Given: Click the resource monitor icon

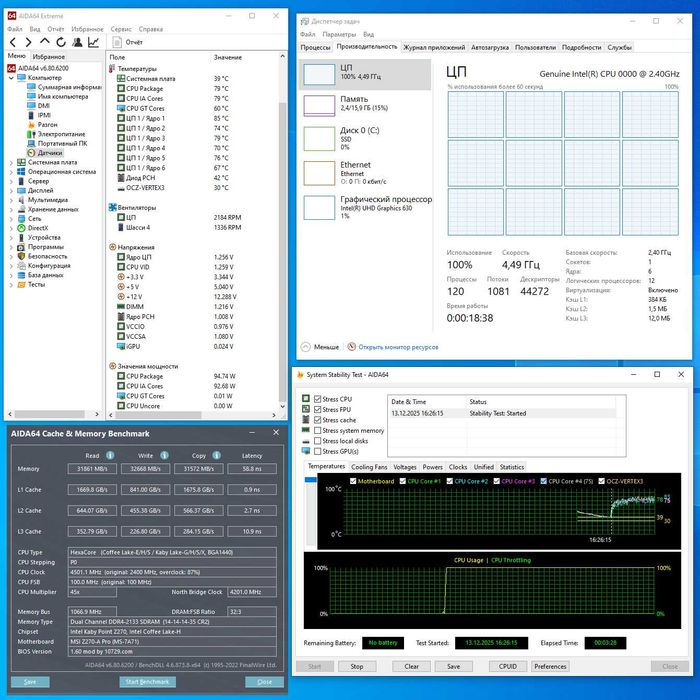Looking at the screenshot, I should pyautogui.click(x=352, y=346).
